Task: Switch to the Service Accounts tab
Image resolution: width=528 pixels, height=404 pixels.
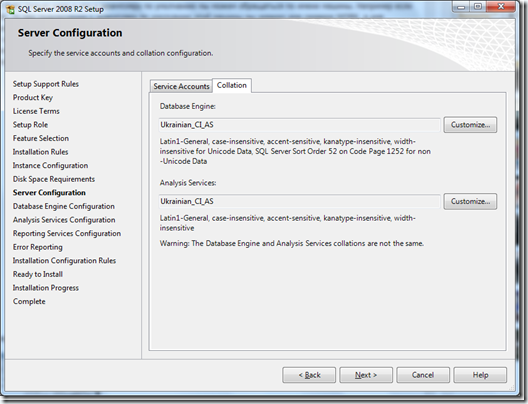Action: coord(181,87)
